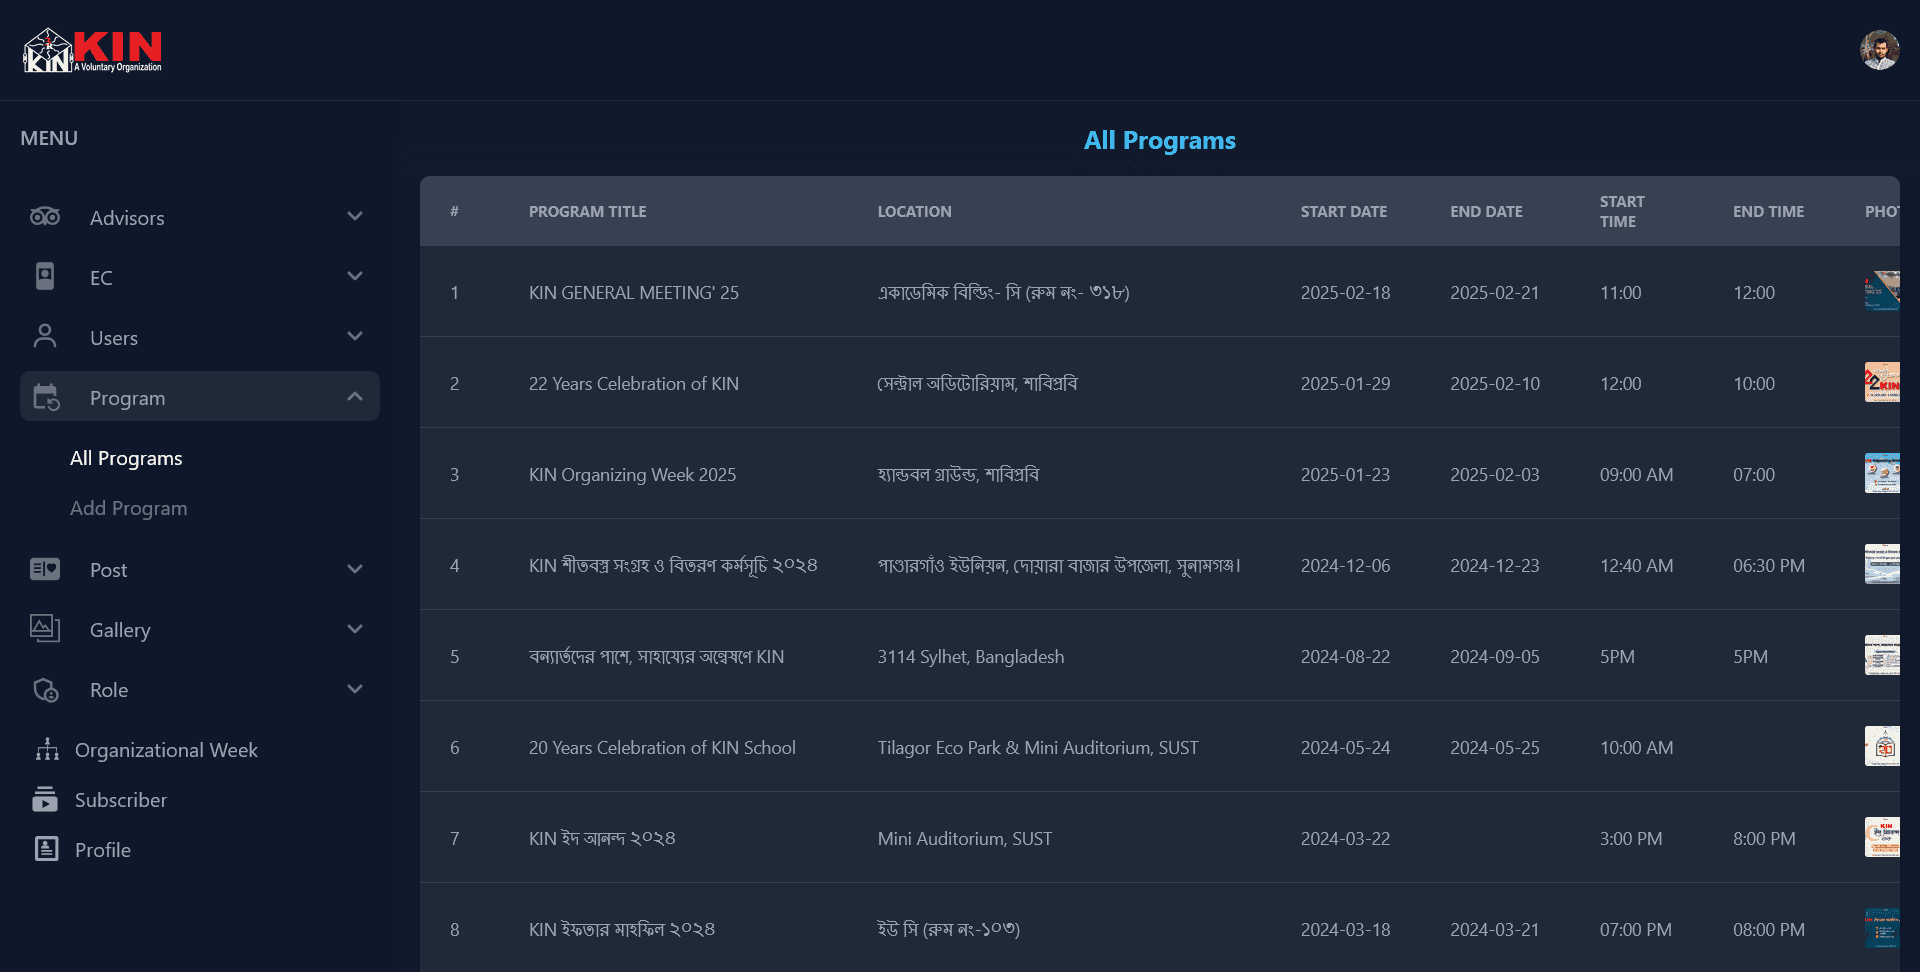Click the photo thumbnail for 22 Years Celebration
The image size is (1920, 972).
coord(1884,383)
